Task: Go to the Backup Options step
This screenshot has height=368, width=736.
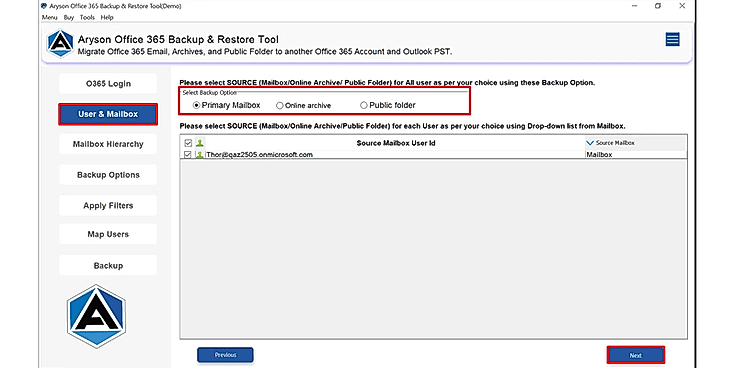Action: click(x=108, y=175)
